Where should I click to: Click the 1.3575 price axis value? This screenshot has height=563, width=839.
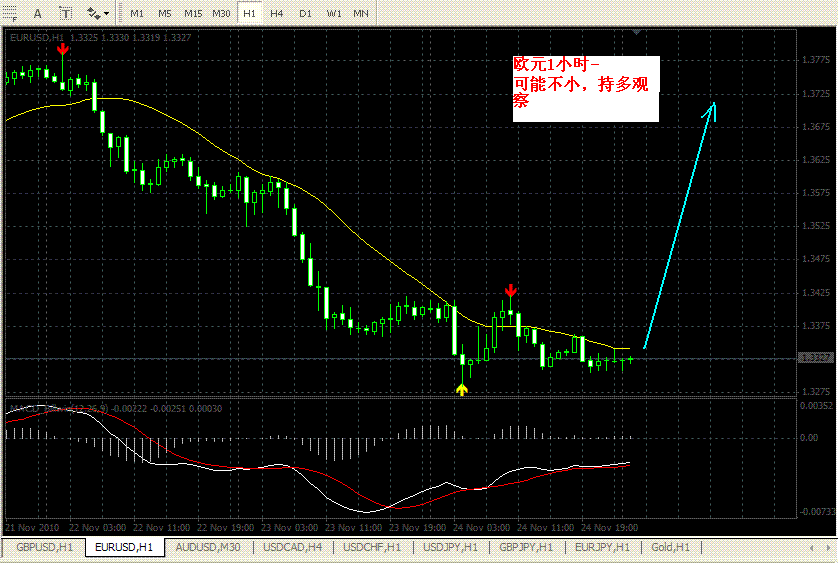coord(816,193)
